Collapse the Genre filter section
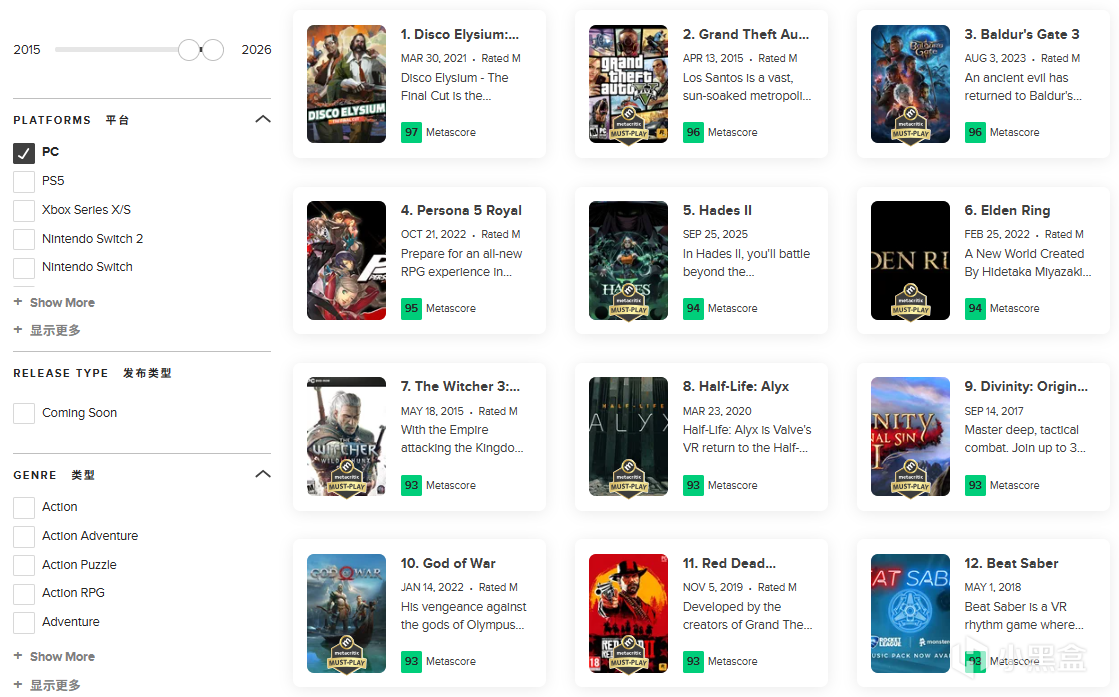Screen dimensions: 1119x697 [263, 474]
